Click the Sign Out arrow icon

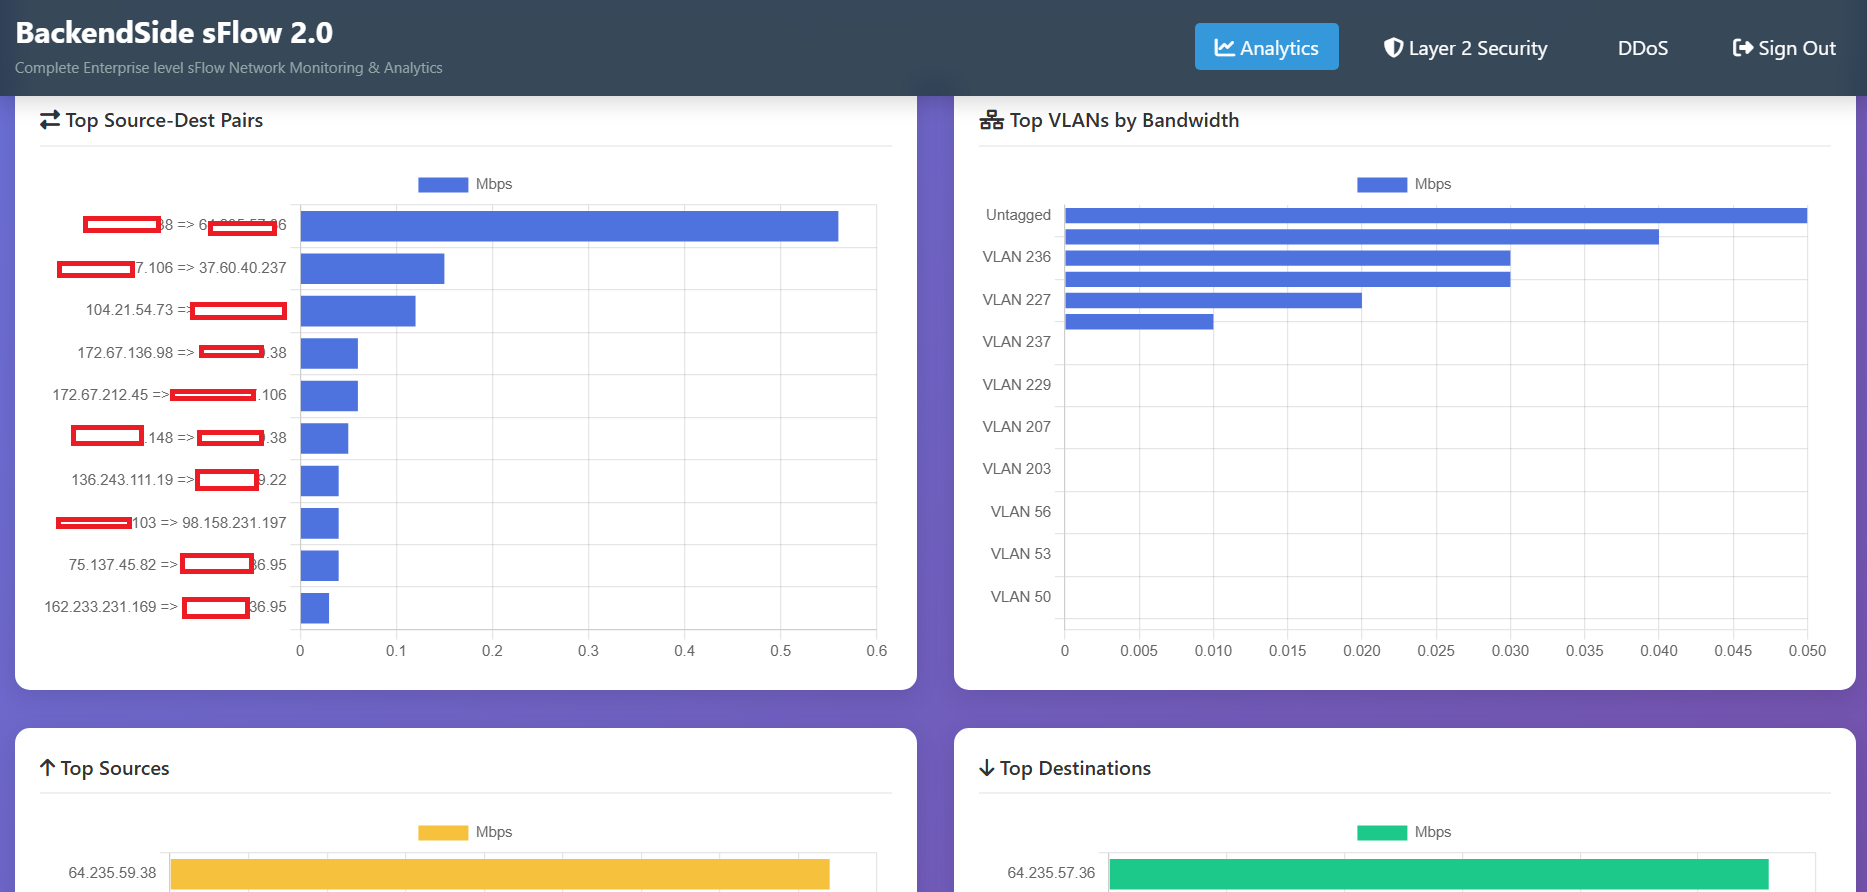(x=1742, y=48)
